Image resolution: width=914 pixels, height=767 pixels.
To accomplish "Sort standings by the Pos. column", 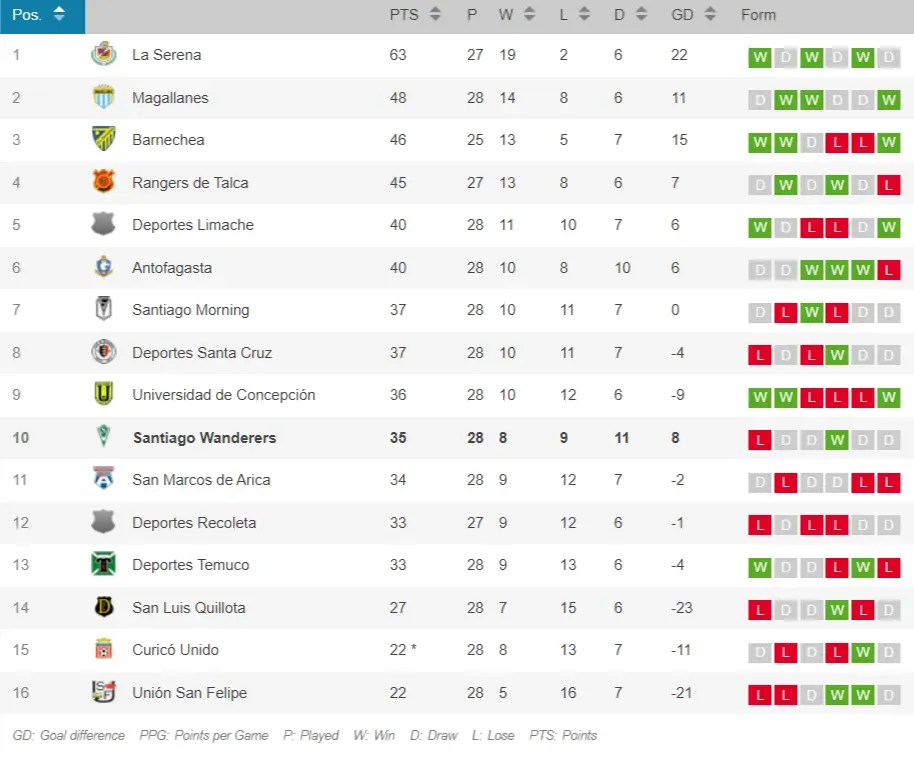I will (x=59, y=15).
